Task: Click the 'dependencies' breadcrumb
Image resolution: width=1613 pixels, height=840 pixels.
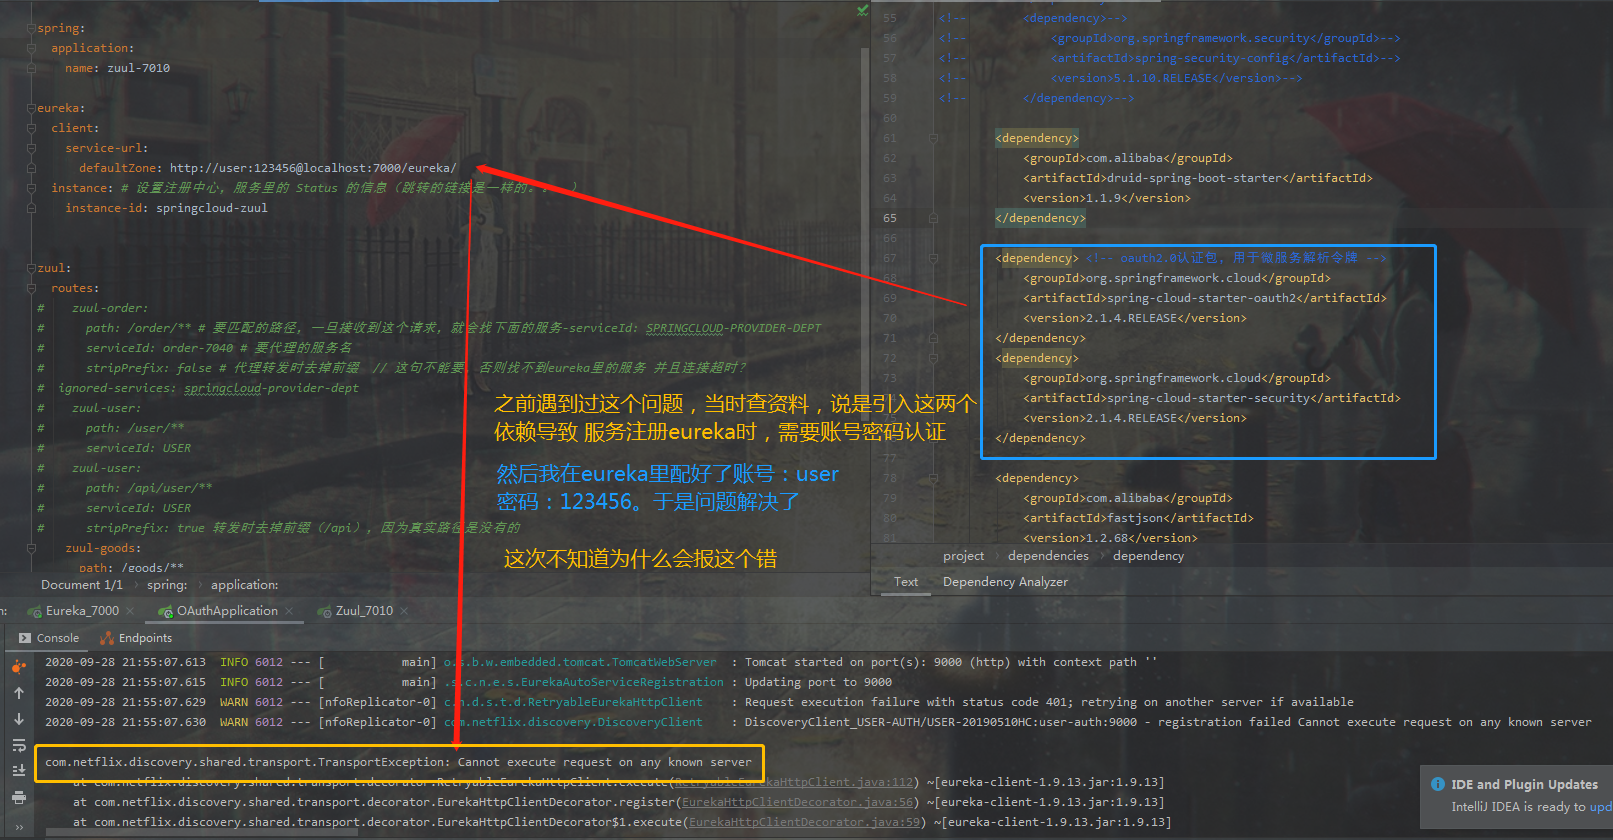Action: [x=1048, y=556]
